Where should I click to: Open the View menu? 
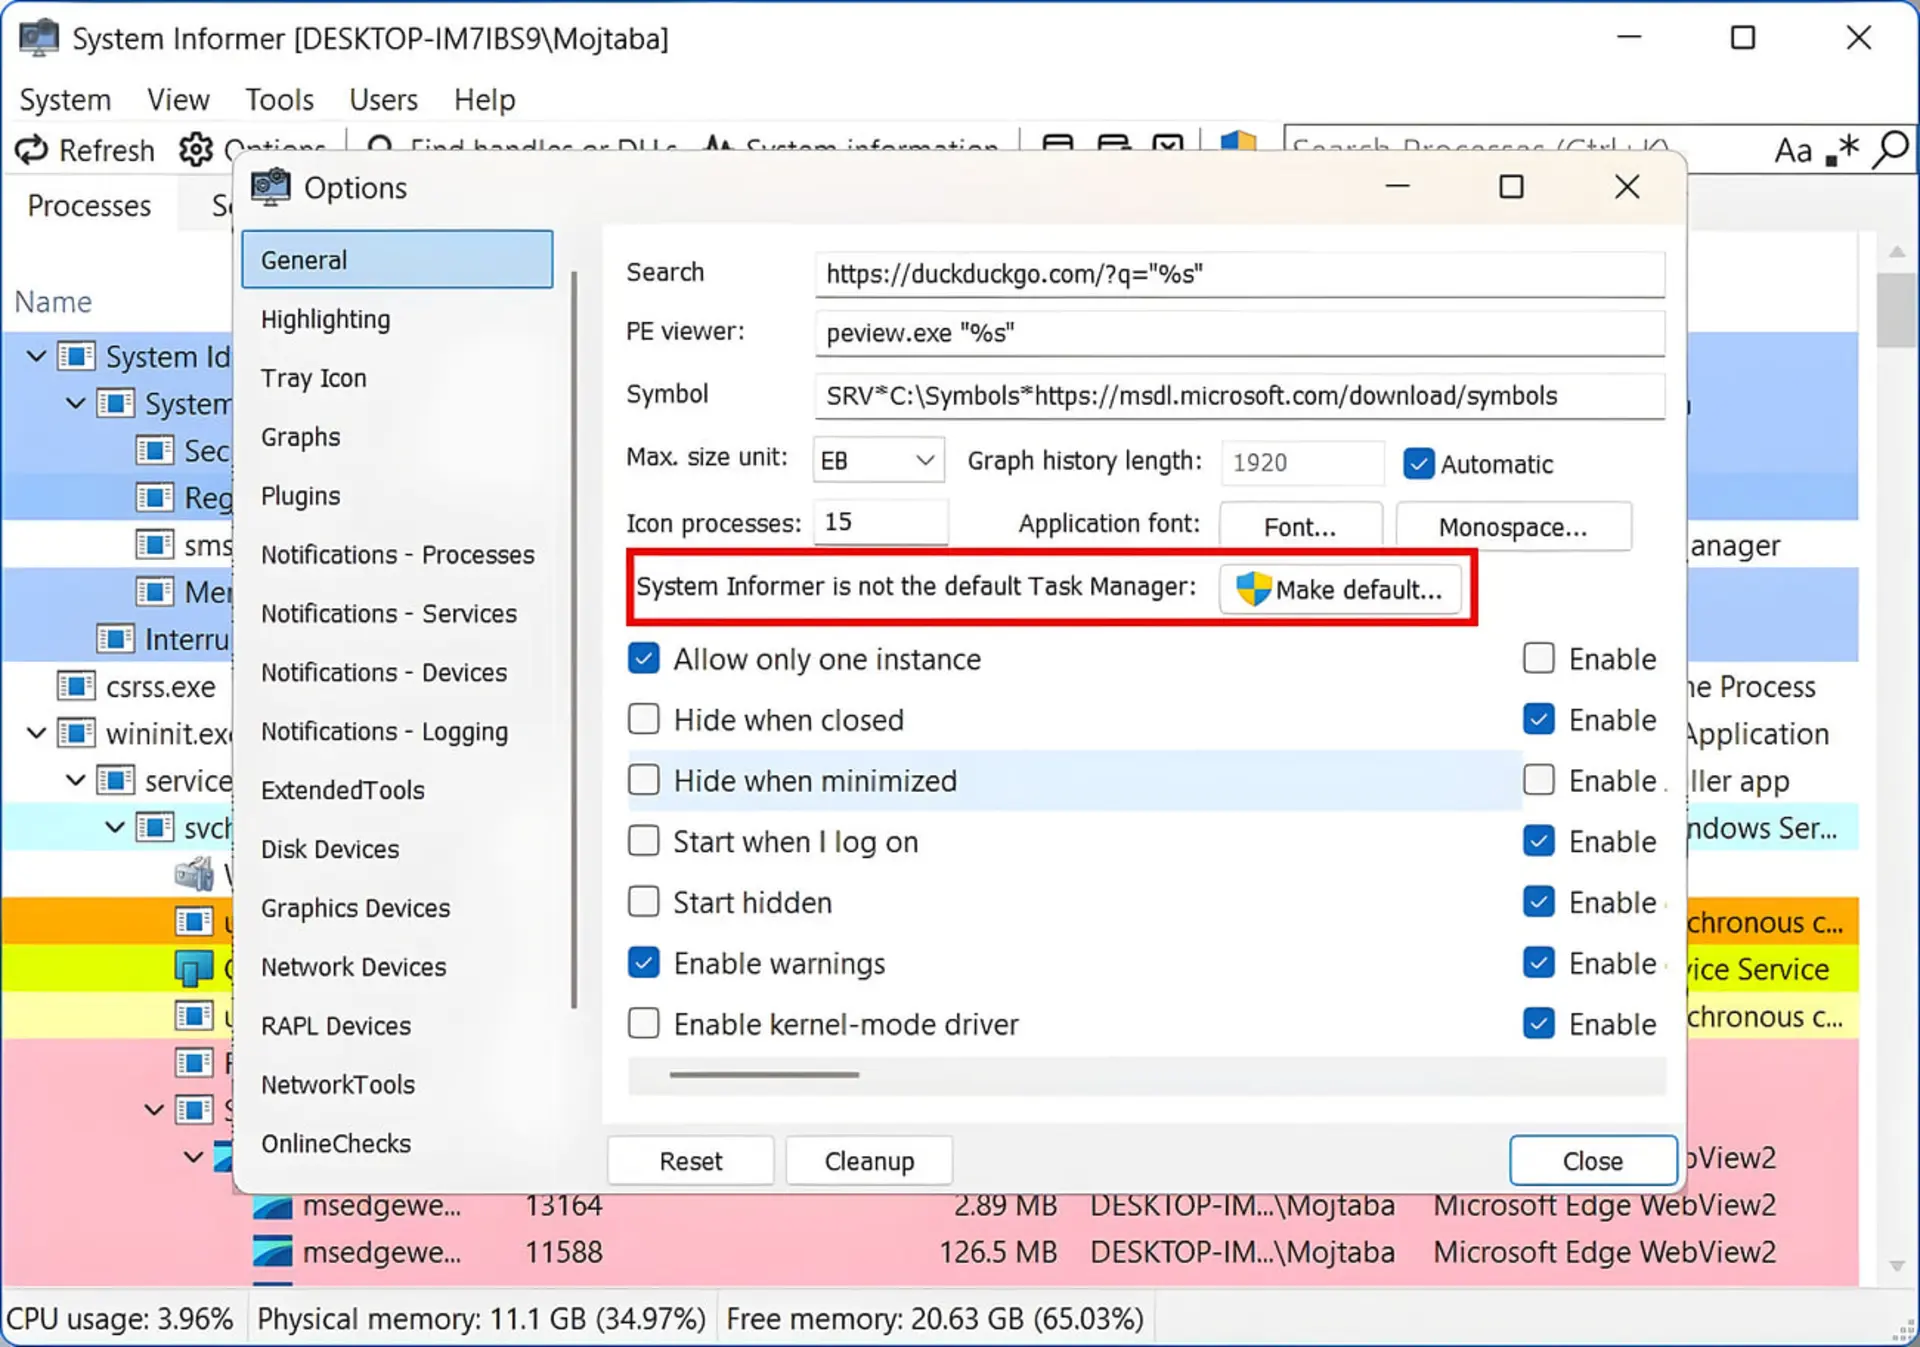[x=178, y=100]
